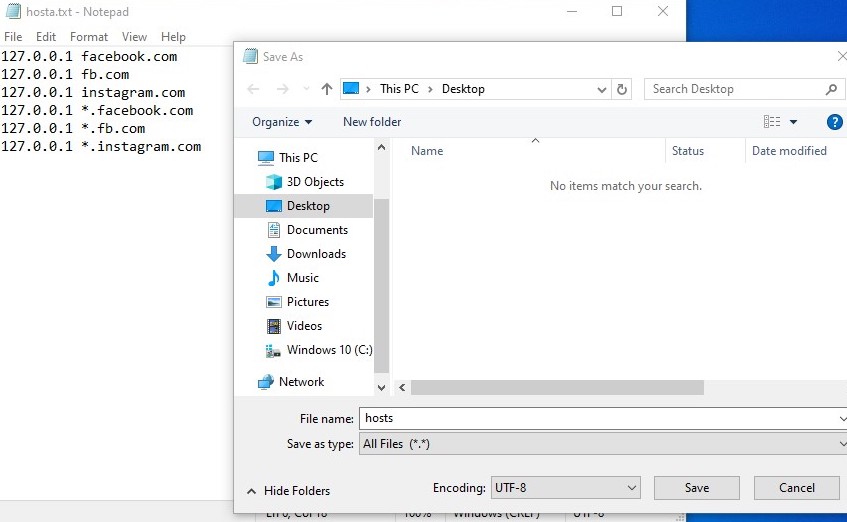
Task: Click the search magnifier icon
Action: pyautogui.click(x=831, y=89)
